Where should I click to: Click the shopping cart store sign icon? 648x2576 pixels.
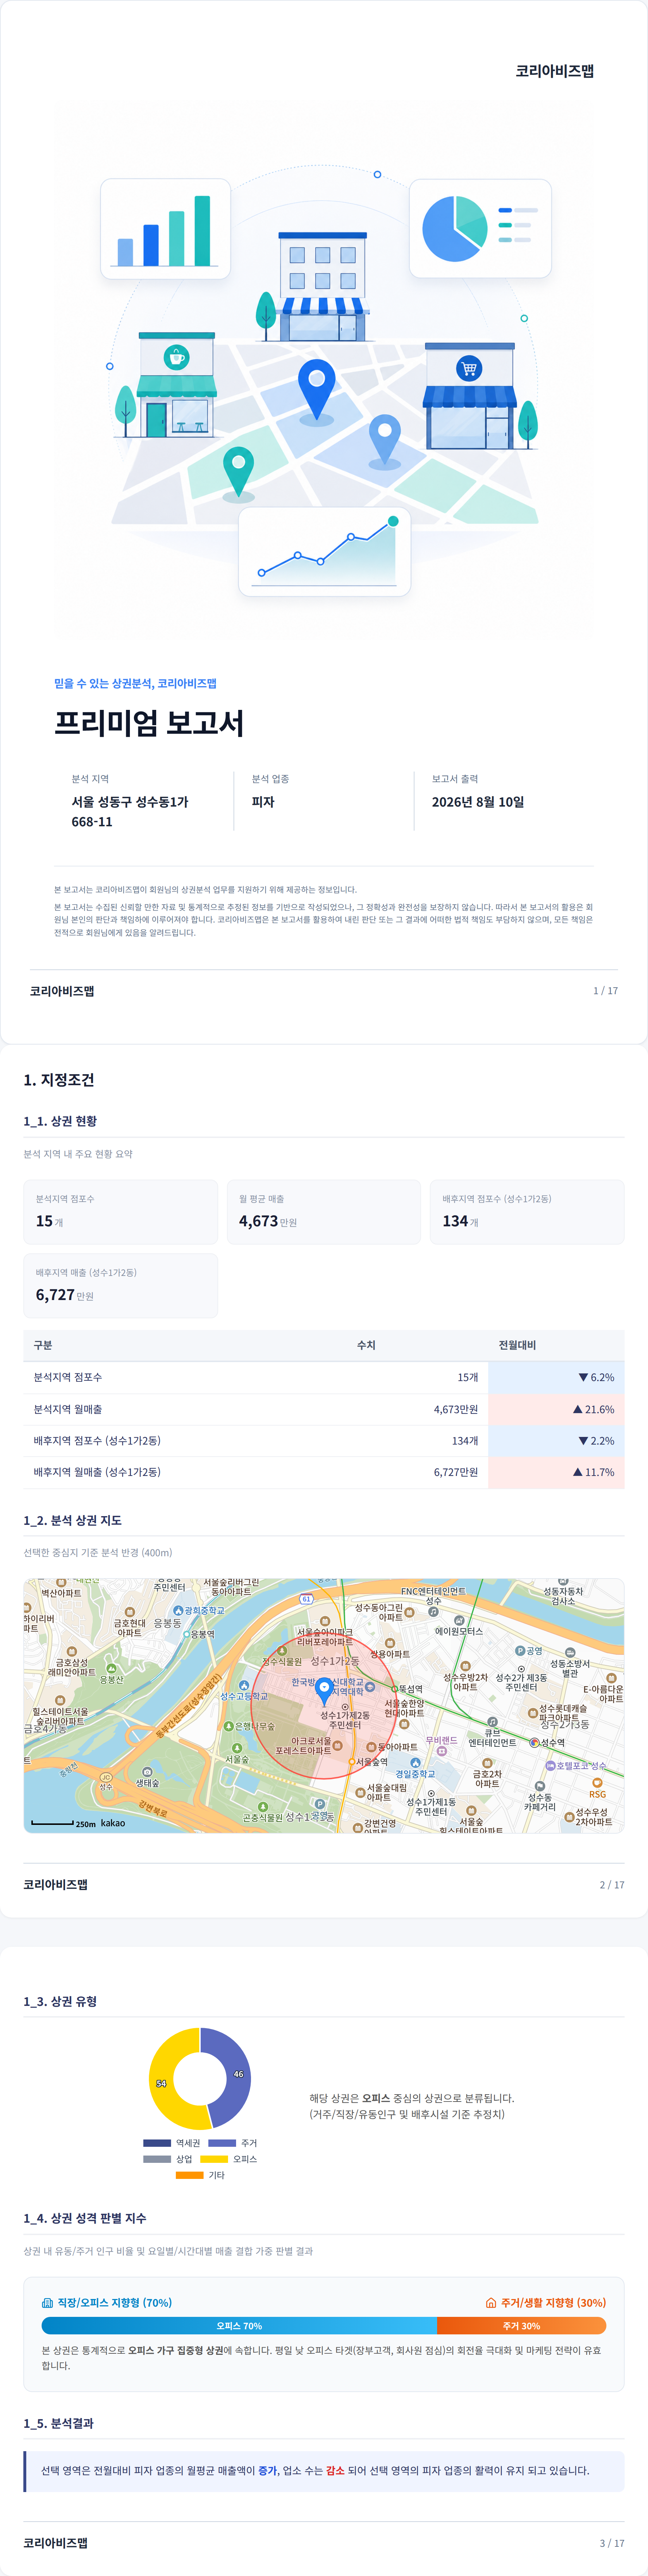click(469, 368)
